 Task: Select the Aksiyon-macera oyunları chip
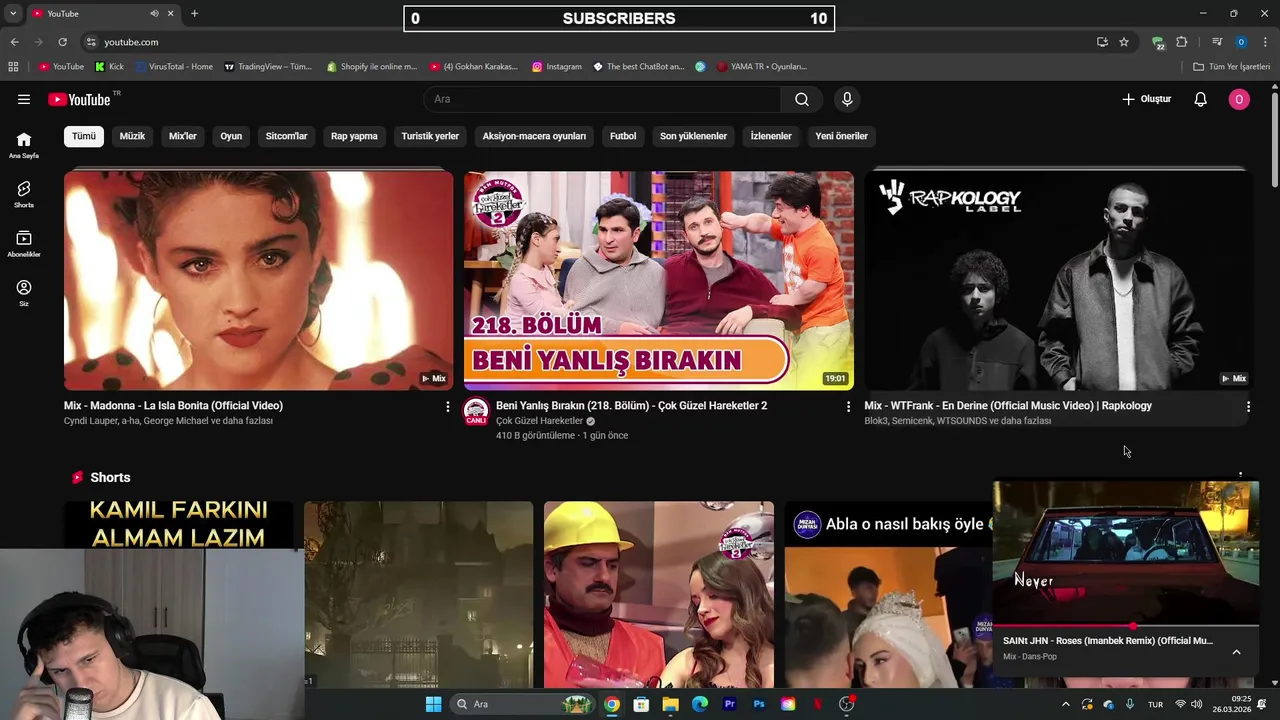point(534,136)
